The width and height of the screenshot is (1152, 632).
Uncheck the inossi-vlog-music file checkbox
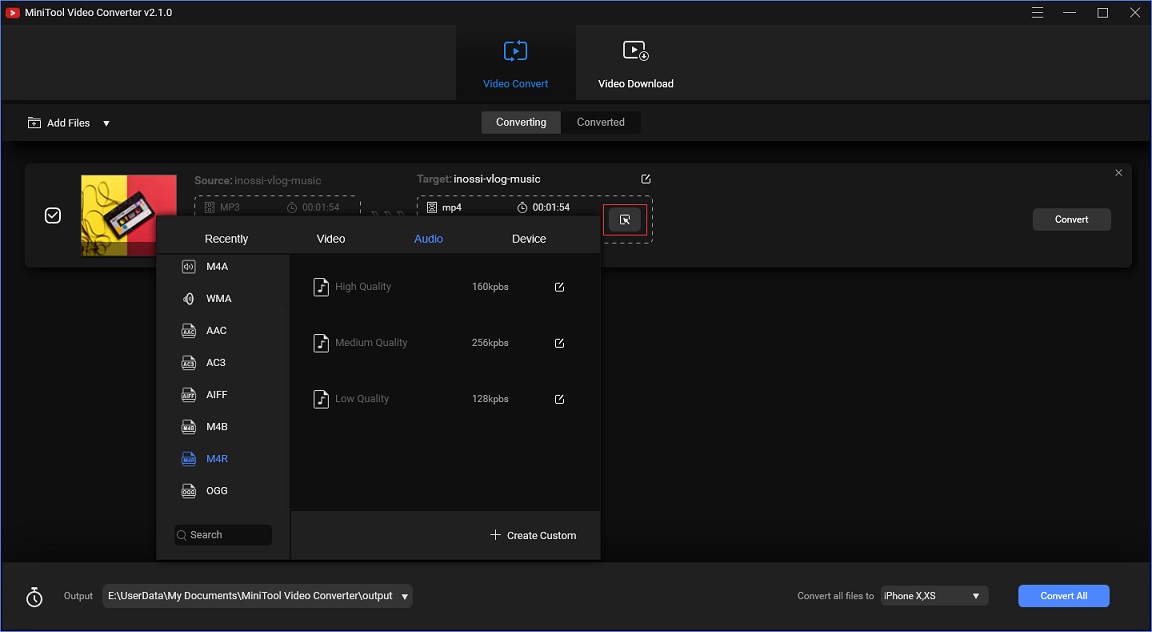coord(53,215)
